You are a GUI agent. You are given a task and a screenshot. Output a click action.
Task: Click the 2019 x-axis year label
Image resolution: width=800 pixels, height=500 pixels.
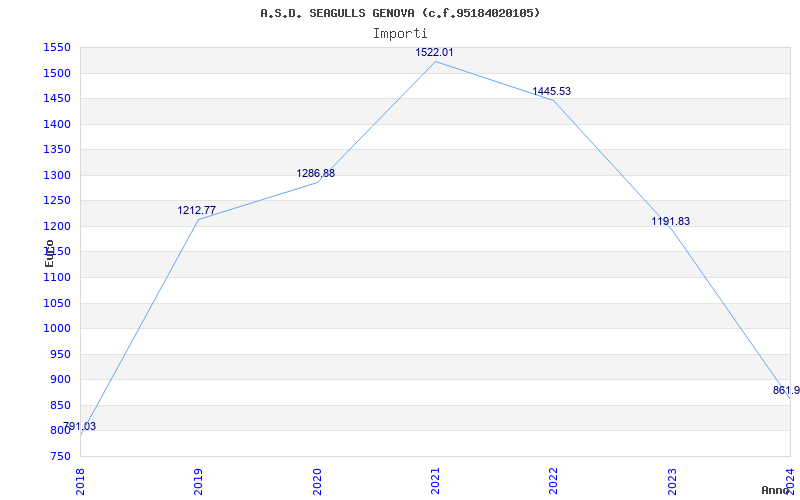[x=198, y=482]
